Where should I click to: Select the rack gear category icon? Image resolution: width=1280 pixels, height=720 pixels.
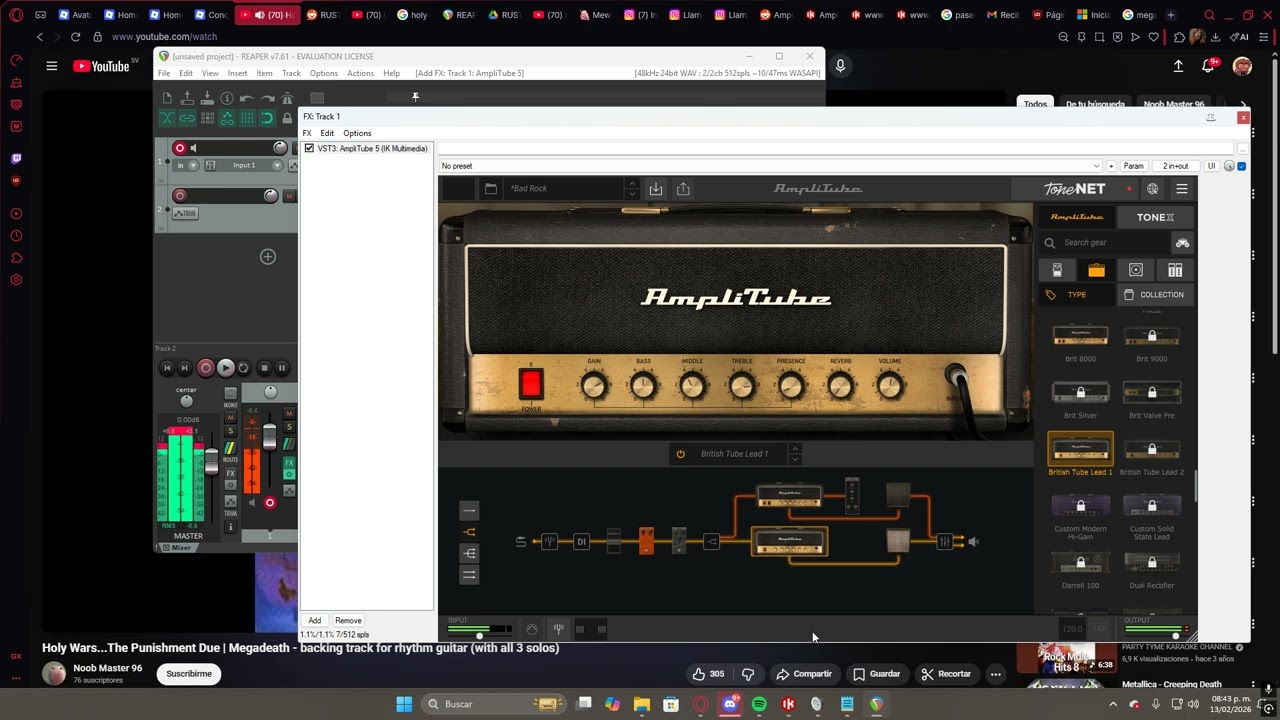pos(1175,270)
